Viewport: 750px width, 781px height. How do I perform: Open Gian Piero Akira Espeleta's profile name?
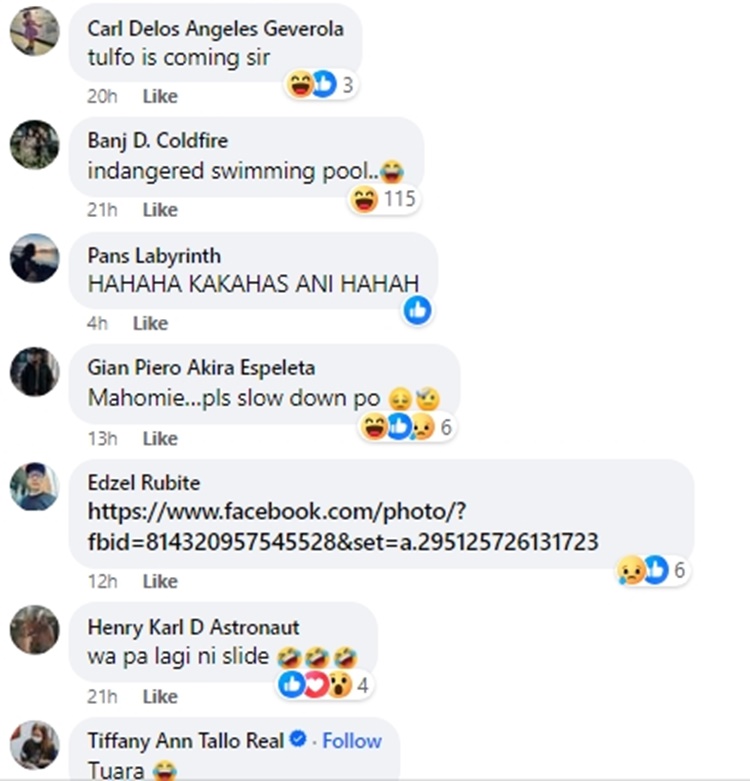pos(201,368)
